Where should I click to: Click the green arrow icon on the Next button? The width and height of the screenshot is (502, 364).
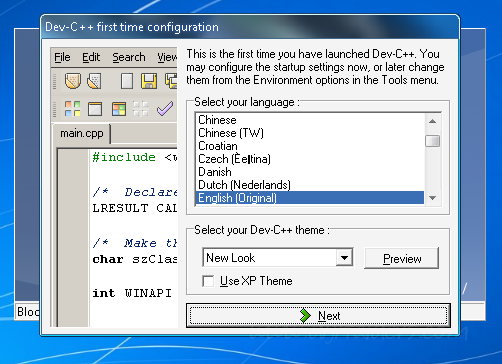point(305,315)
